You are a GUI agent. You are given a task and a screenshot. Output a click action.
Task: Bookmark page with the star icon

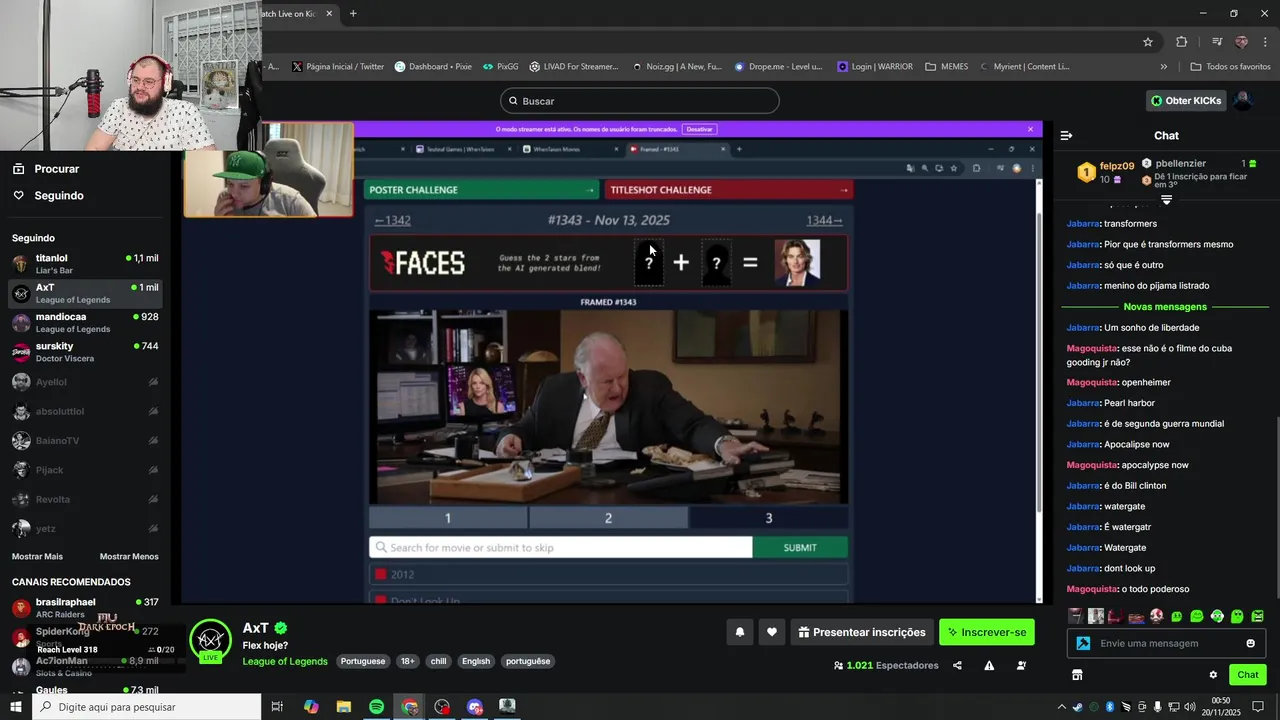(1148, 42)
